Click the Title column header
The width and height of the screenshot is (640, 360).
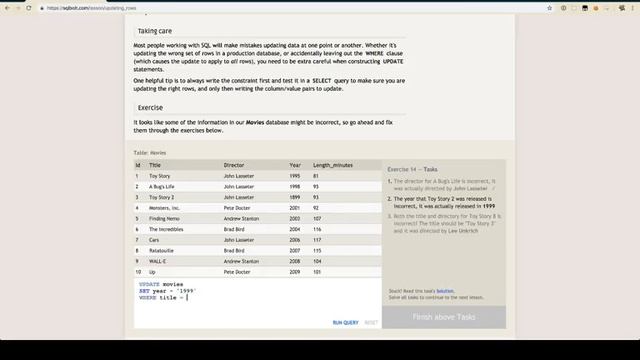(x=155, y=165)
